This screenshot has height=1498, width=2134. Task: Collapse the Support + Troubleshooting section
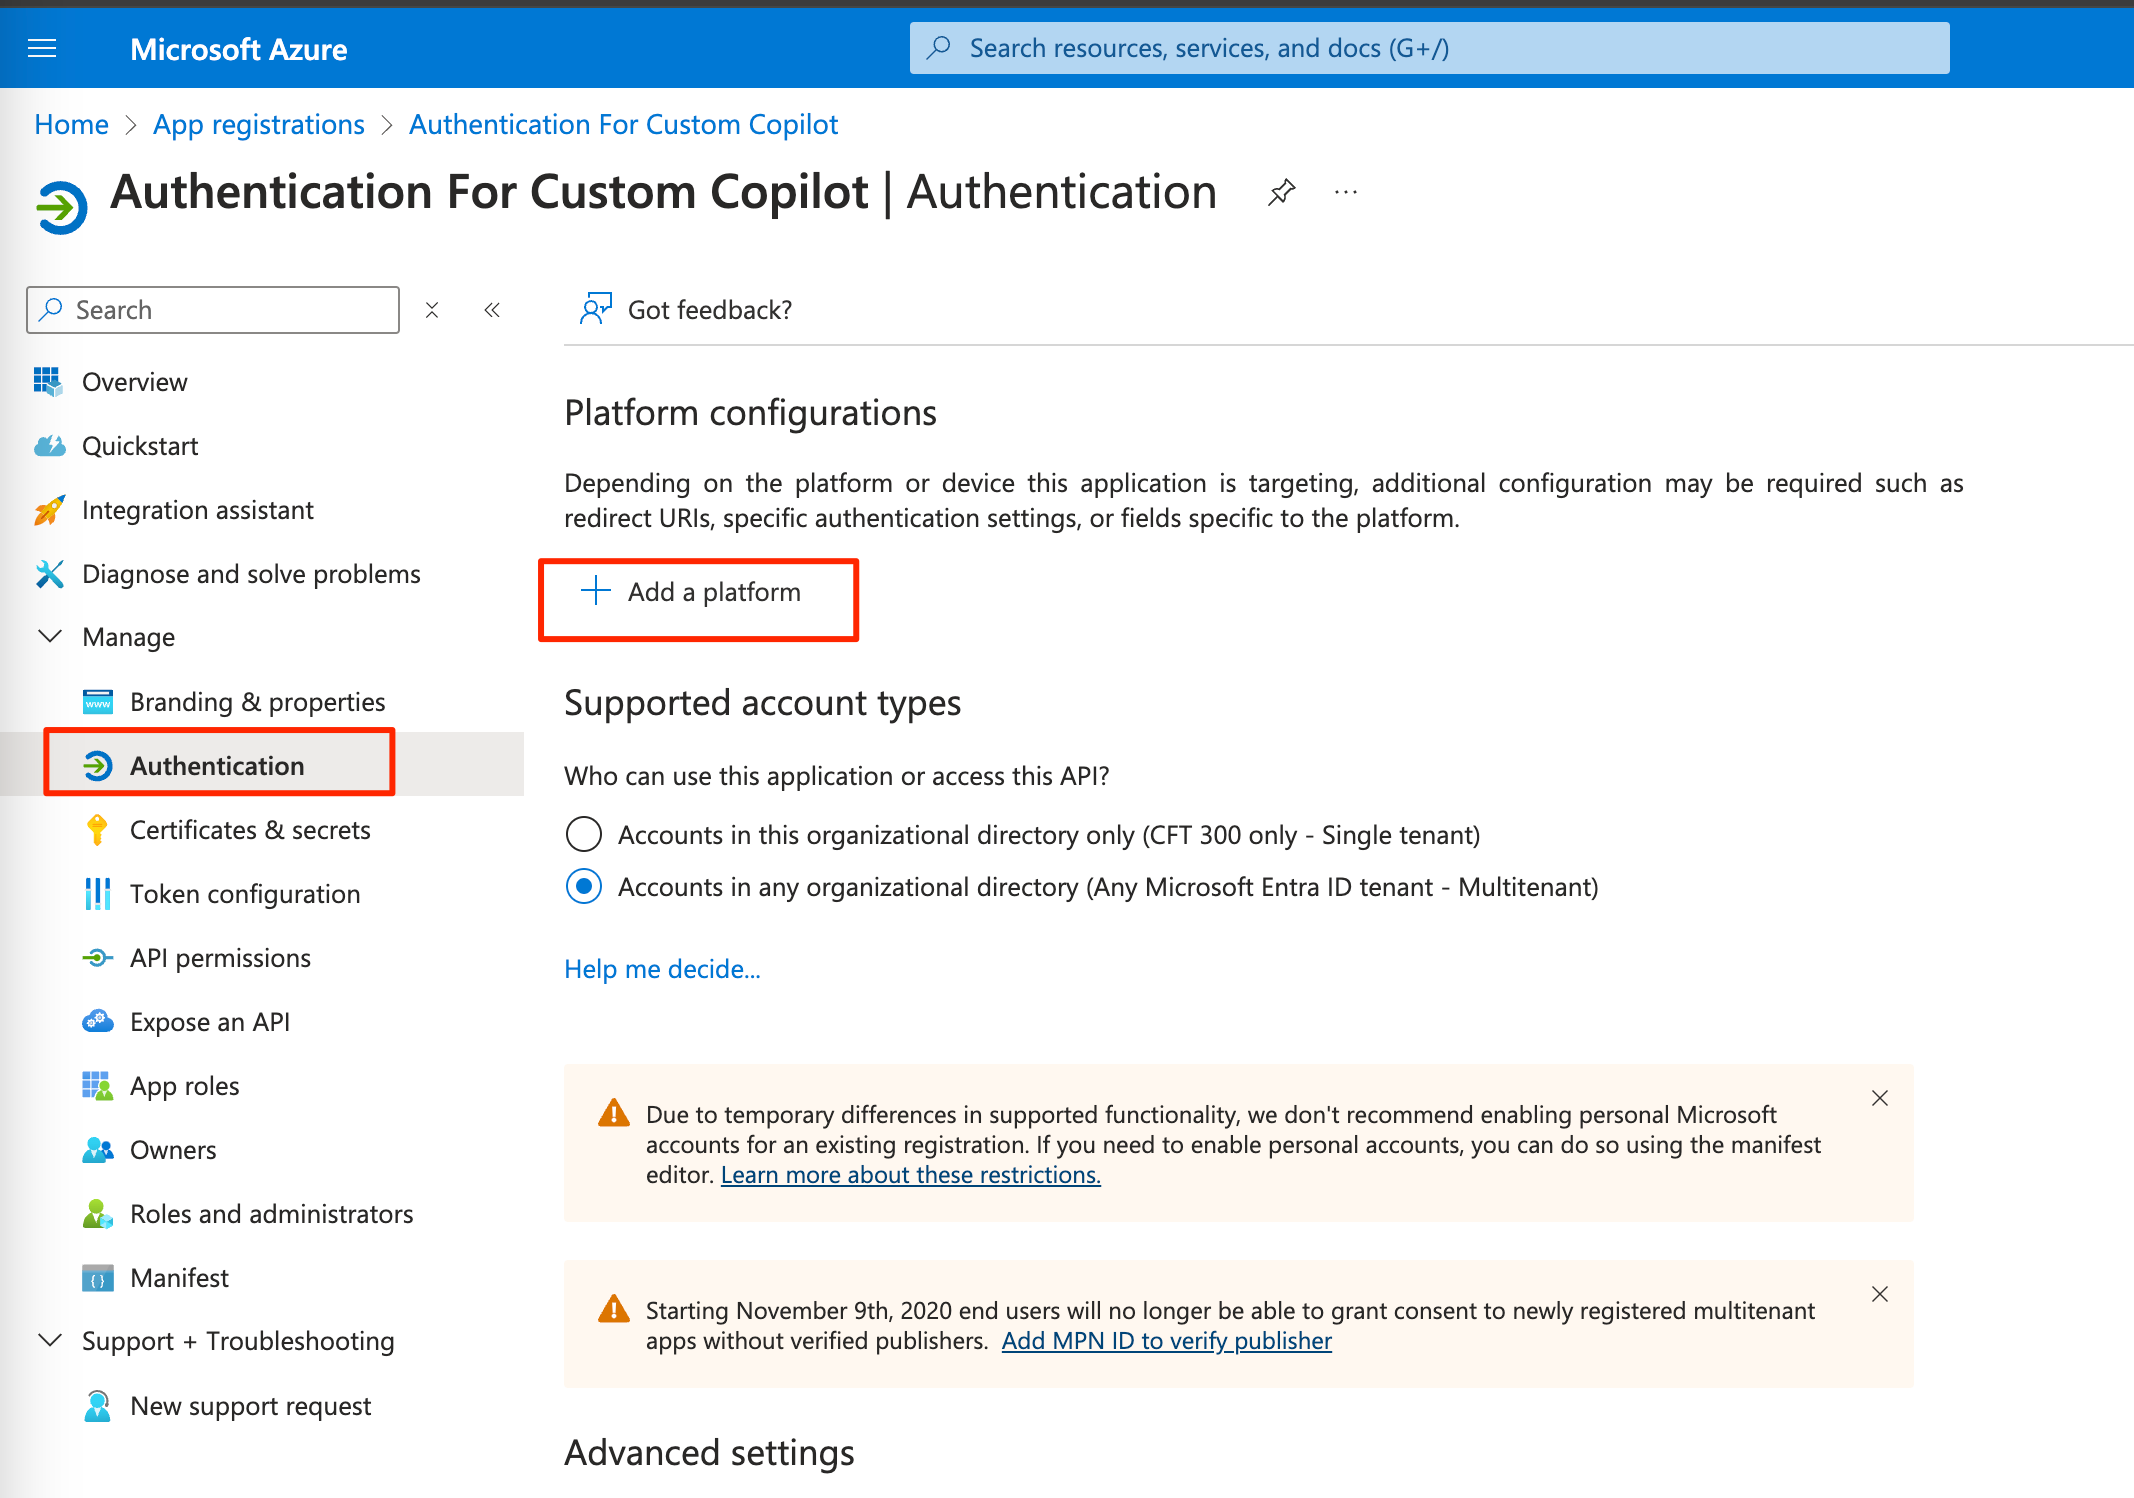coord(50,1340)
